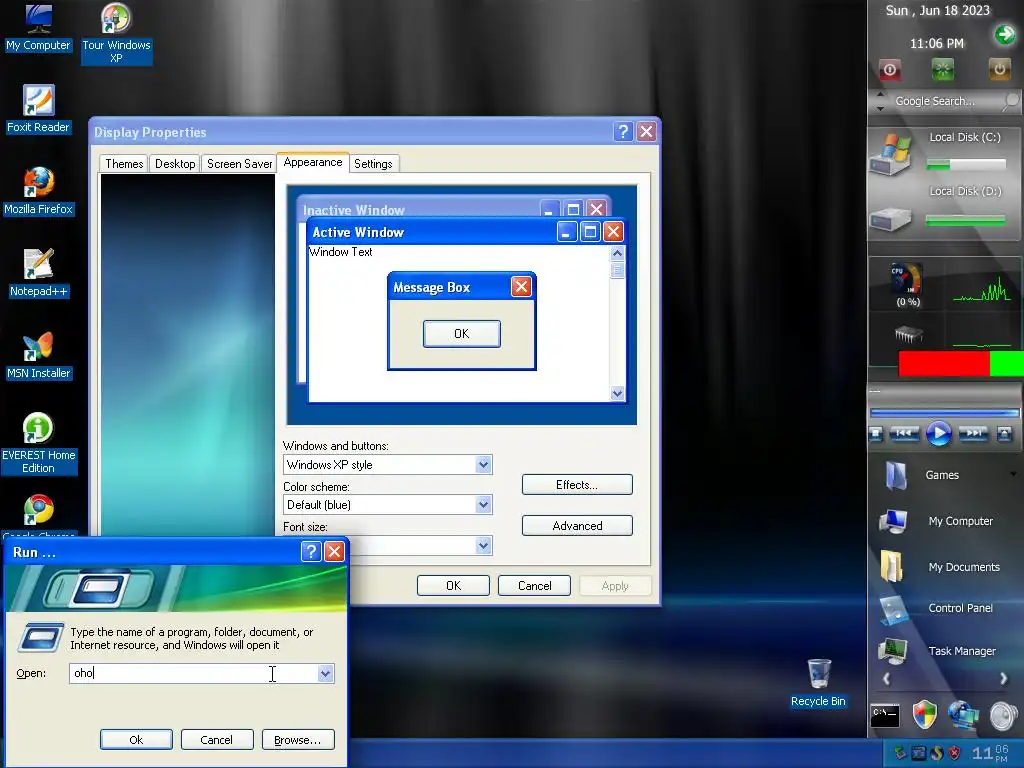Click the green arrow icon beside the date

[1004, 34]
